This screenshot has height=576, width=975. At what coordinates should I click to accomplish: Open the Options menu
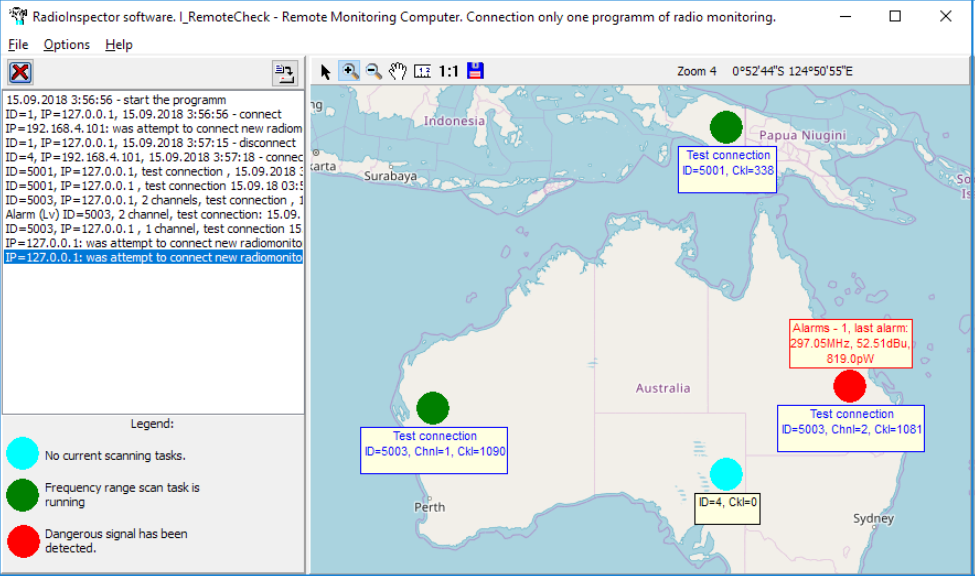67,45
